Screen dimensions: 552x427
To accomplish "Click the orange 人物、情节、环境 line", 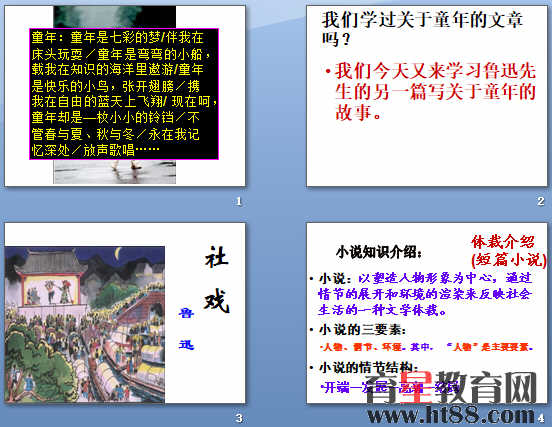I will pos(427,347).
